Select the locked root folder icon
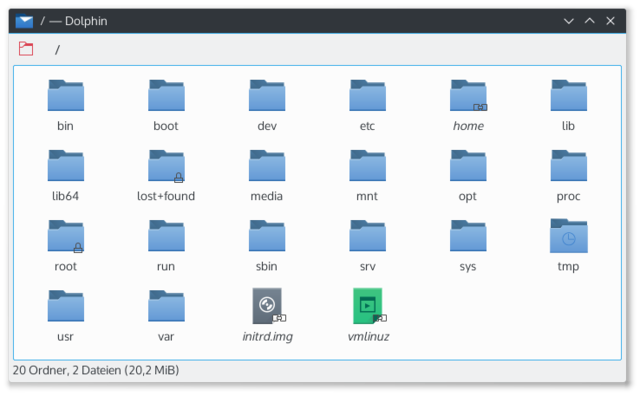 point(66,236)
